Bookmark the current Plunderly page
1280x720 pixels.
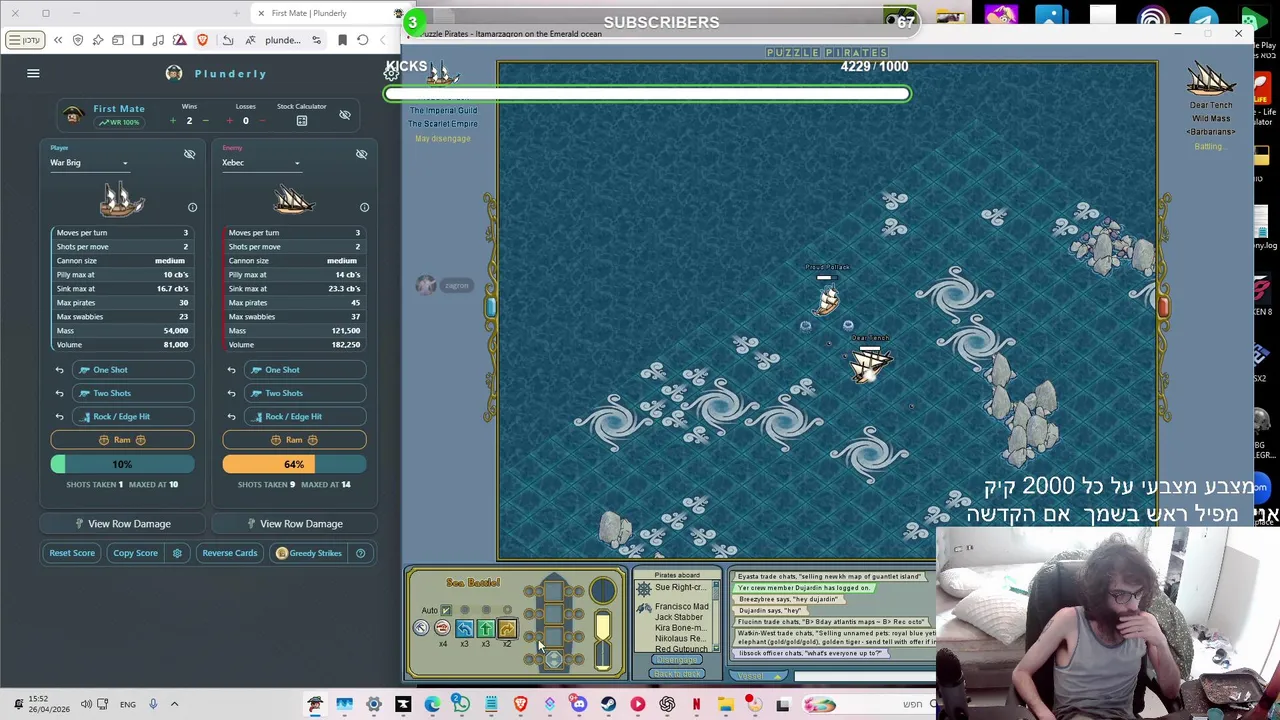pos(342,40)
